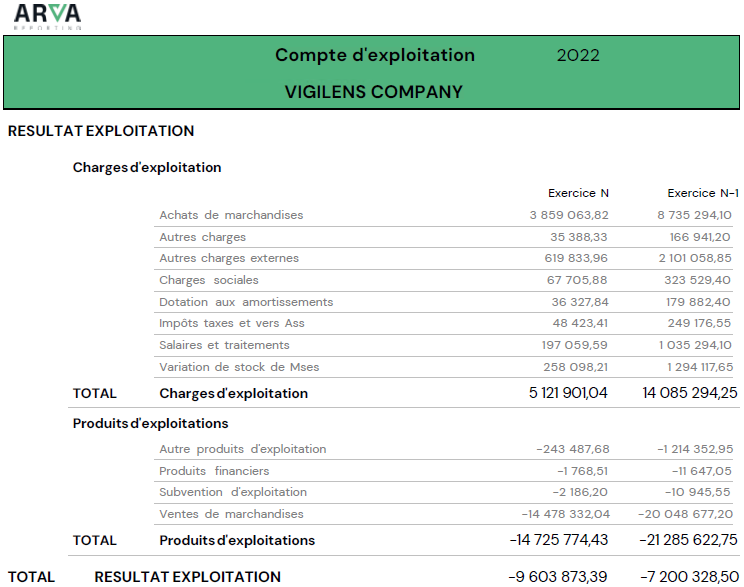This screenshot has height=587, width=744.
Task: Select the Compte d'exploitation title
Action: (x=375, y=55)
